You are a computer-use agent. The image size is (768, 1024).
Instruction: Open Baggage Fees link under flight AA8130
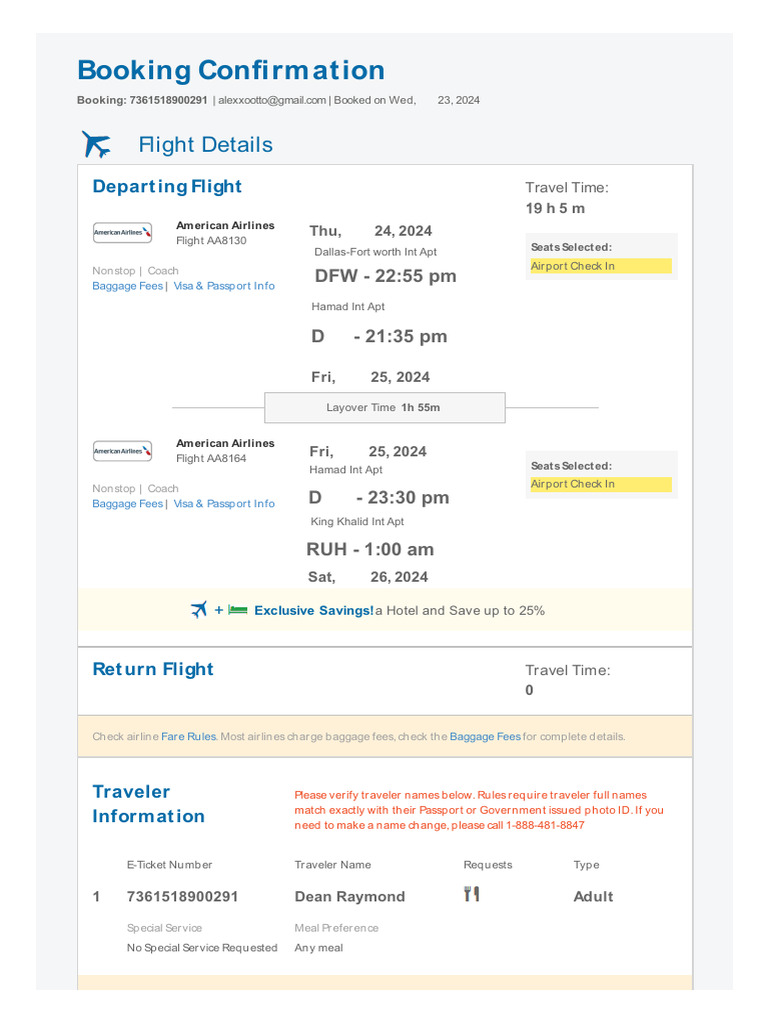pyautogui.click(x=127, y=286)
